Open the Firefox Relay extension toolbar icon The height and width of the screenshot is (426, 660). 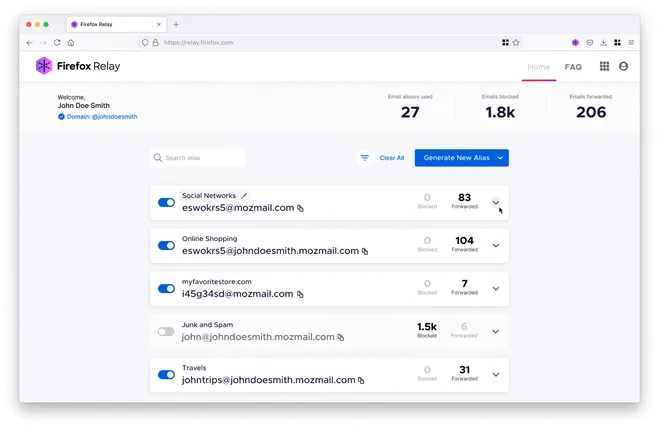pos(575,43)
